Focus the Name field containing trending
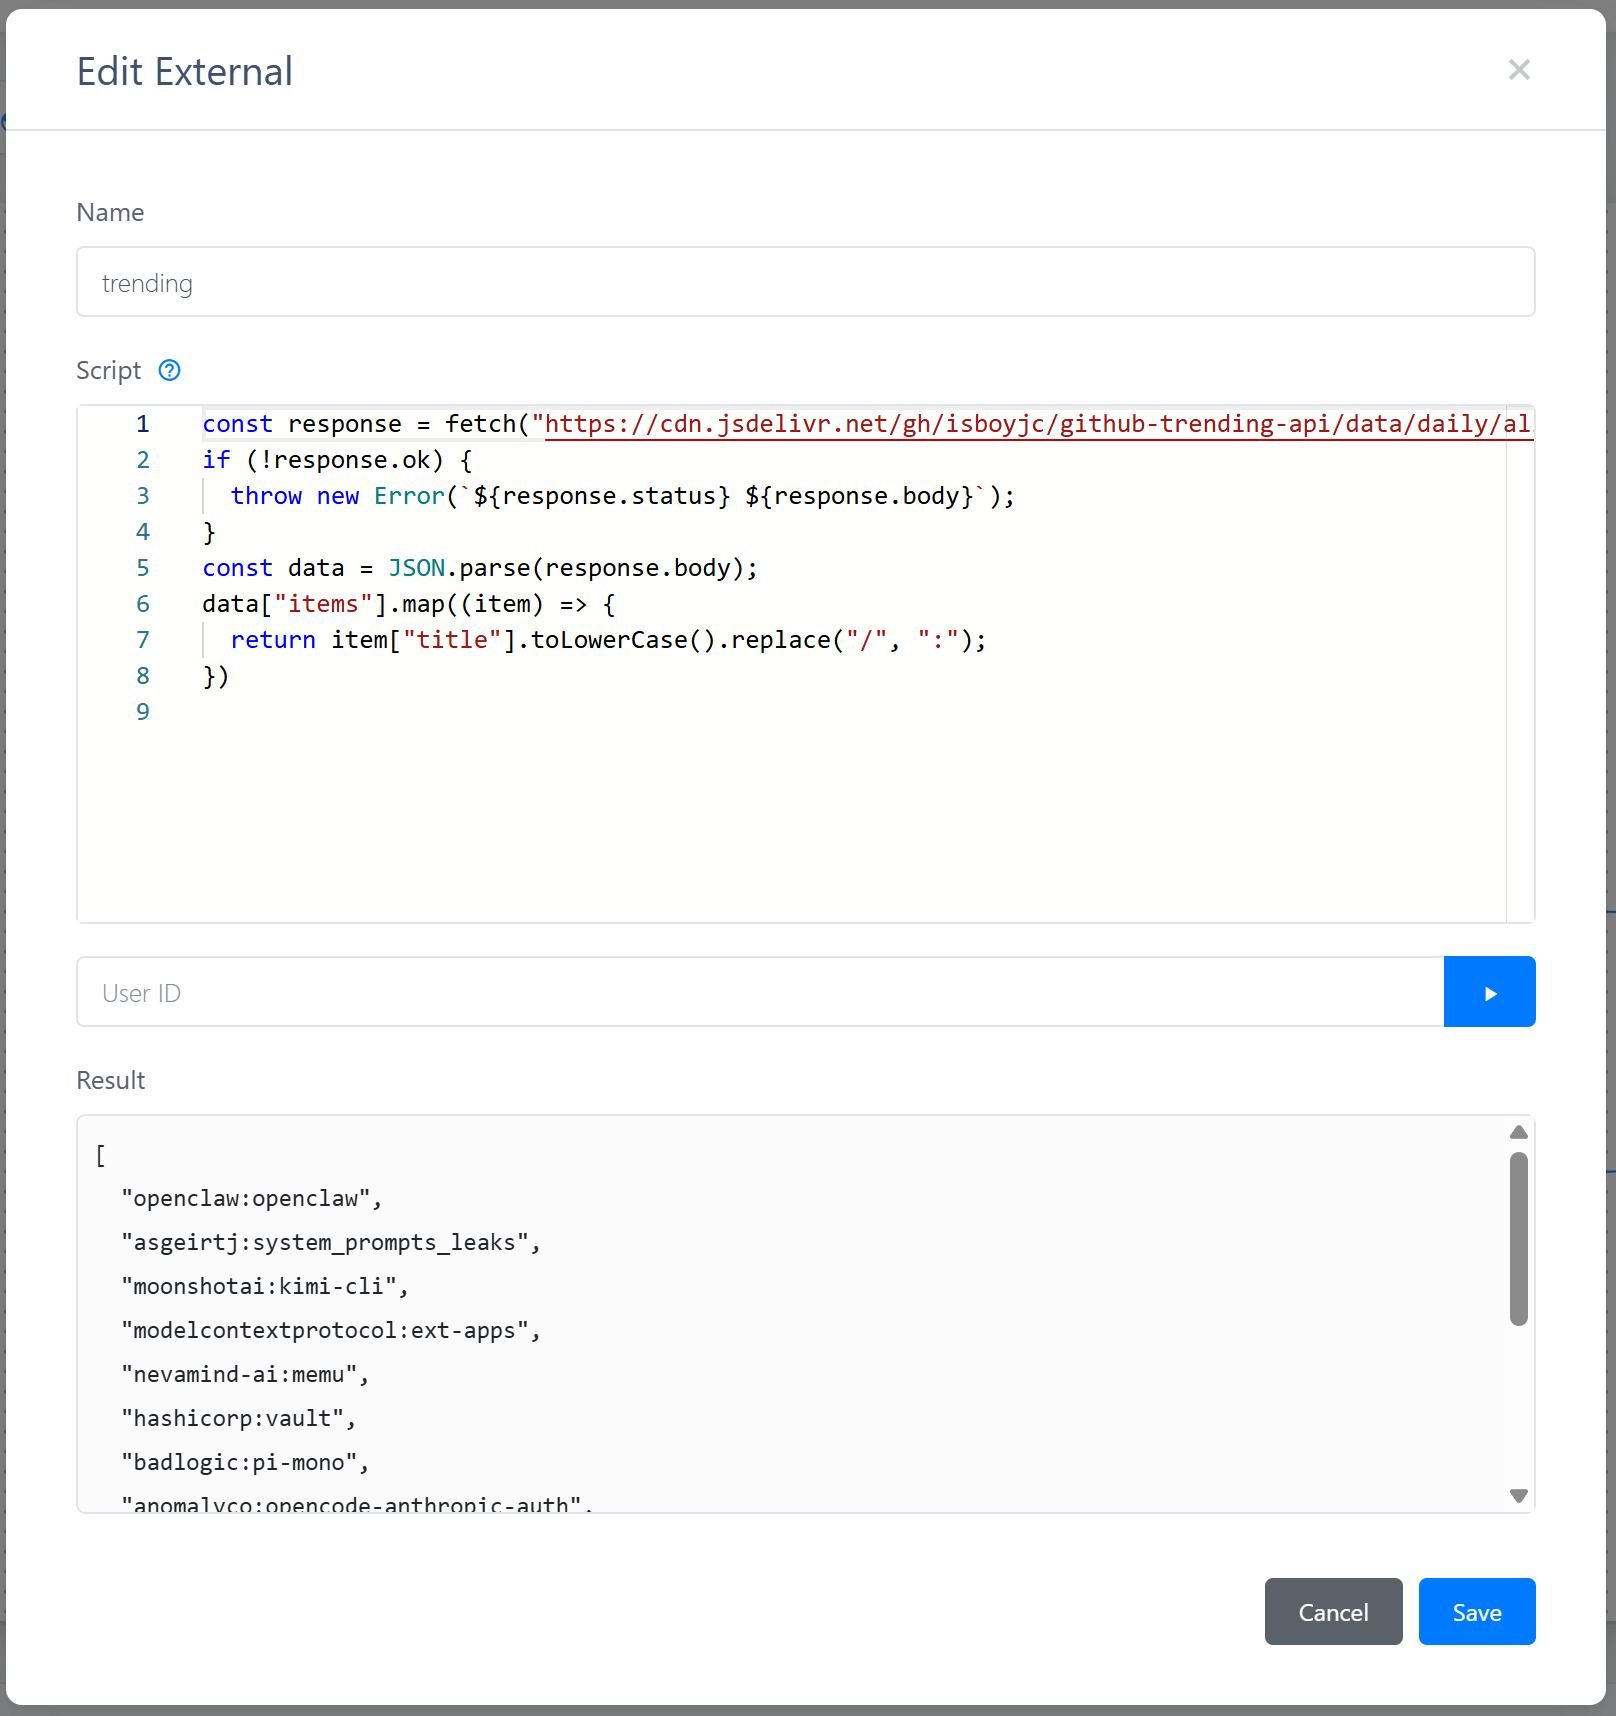The height and width of the screenshot is (1716, 1616). point(805,283)
